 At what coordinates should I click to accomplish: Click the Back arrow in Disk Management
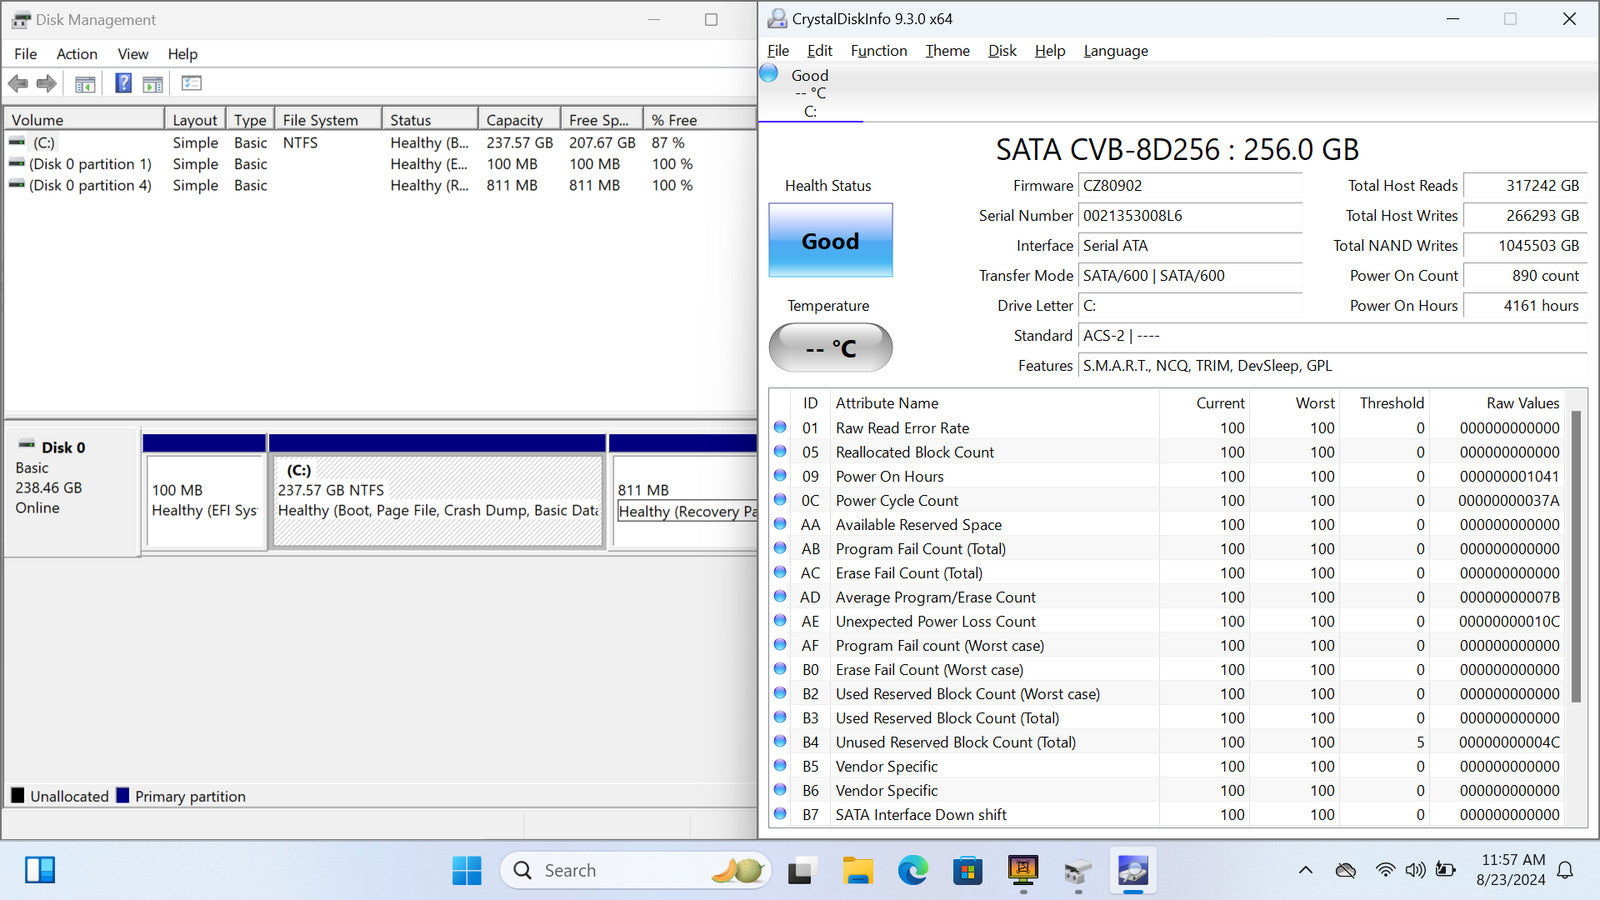coord(18,84)
